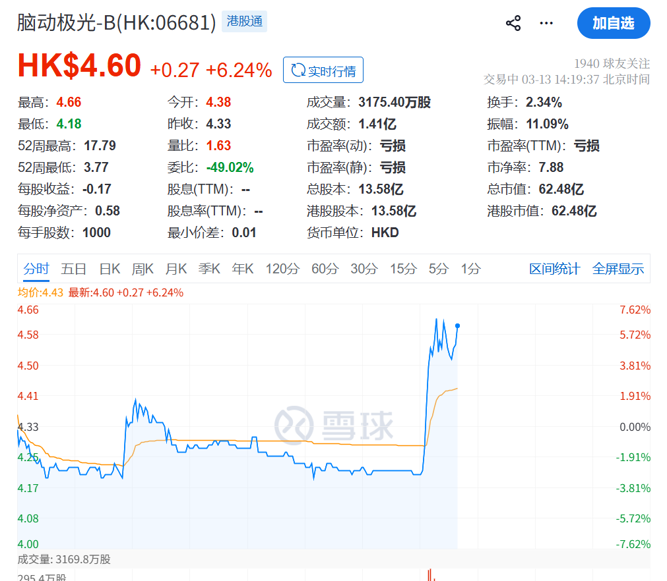Image resolution: width=667 pixels, height=581 pixels.
Task: Switch to the 120分 interval
Action: coord(283,268)
